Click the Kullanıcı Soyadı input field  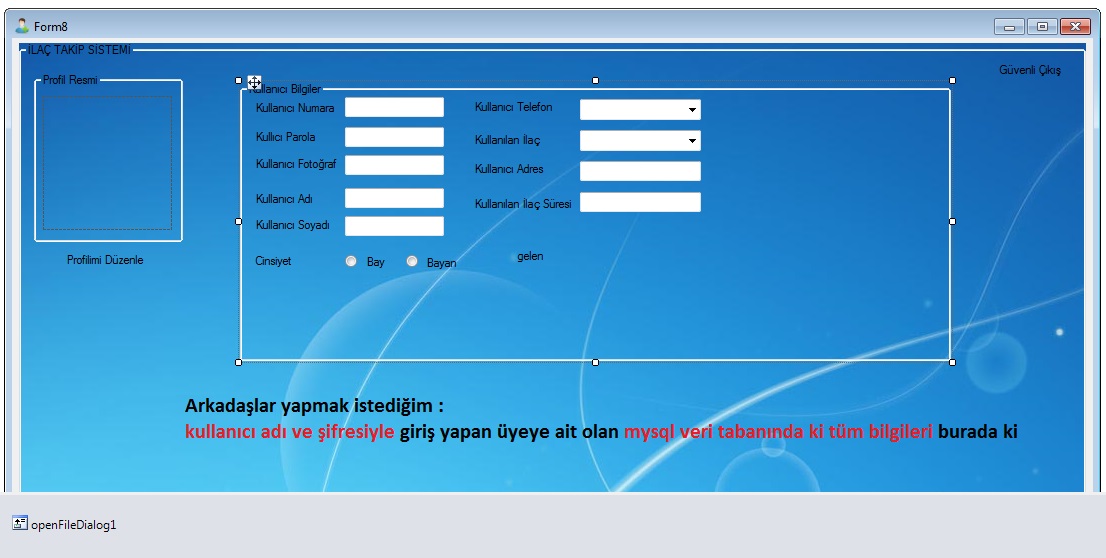394,226
